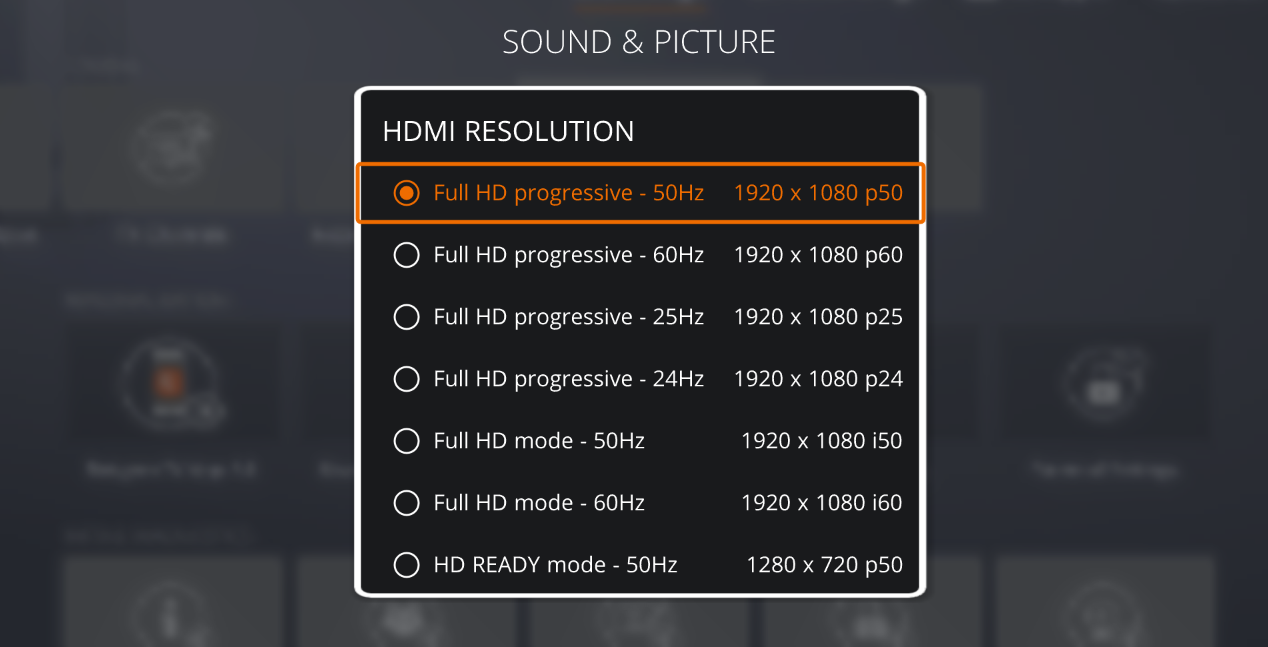This screenshot has height=647, width=1268.
Task: Click the 1920 x 1080 i50 resolution text
Action: [822, 441]
